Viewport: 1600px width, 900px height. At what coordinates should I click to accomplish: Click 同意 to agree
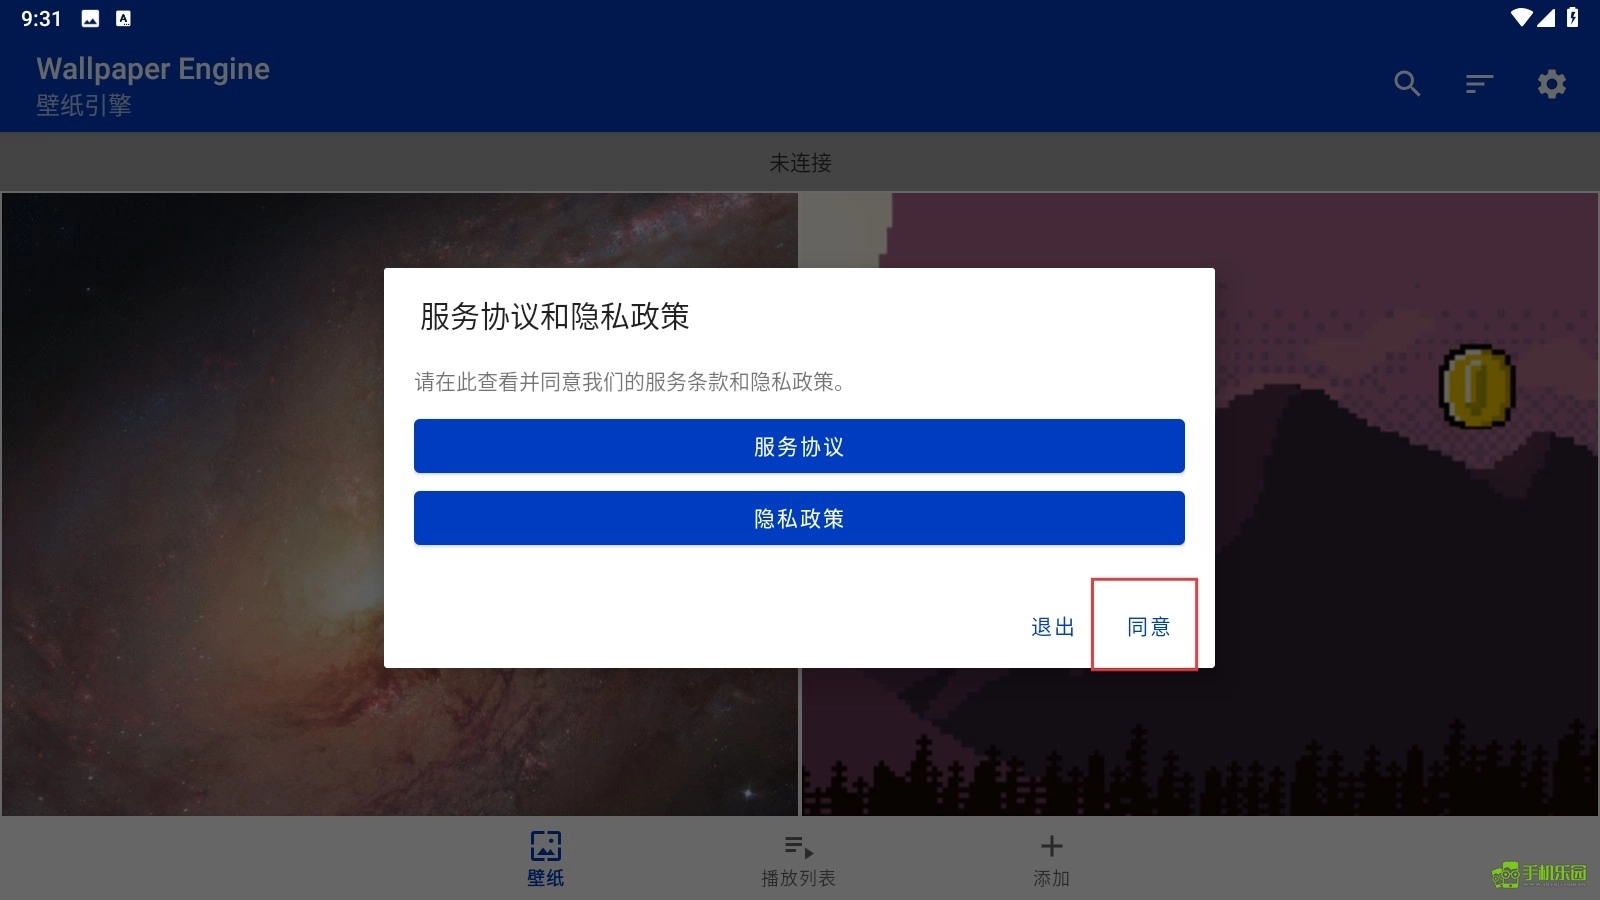pos(1148,627)
